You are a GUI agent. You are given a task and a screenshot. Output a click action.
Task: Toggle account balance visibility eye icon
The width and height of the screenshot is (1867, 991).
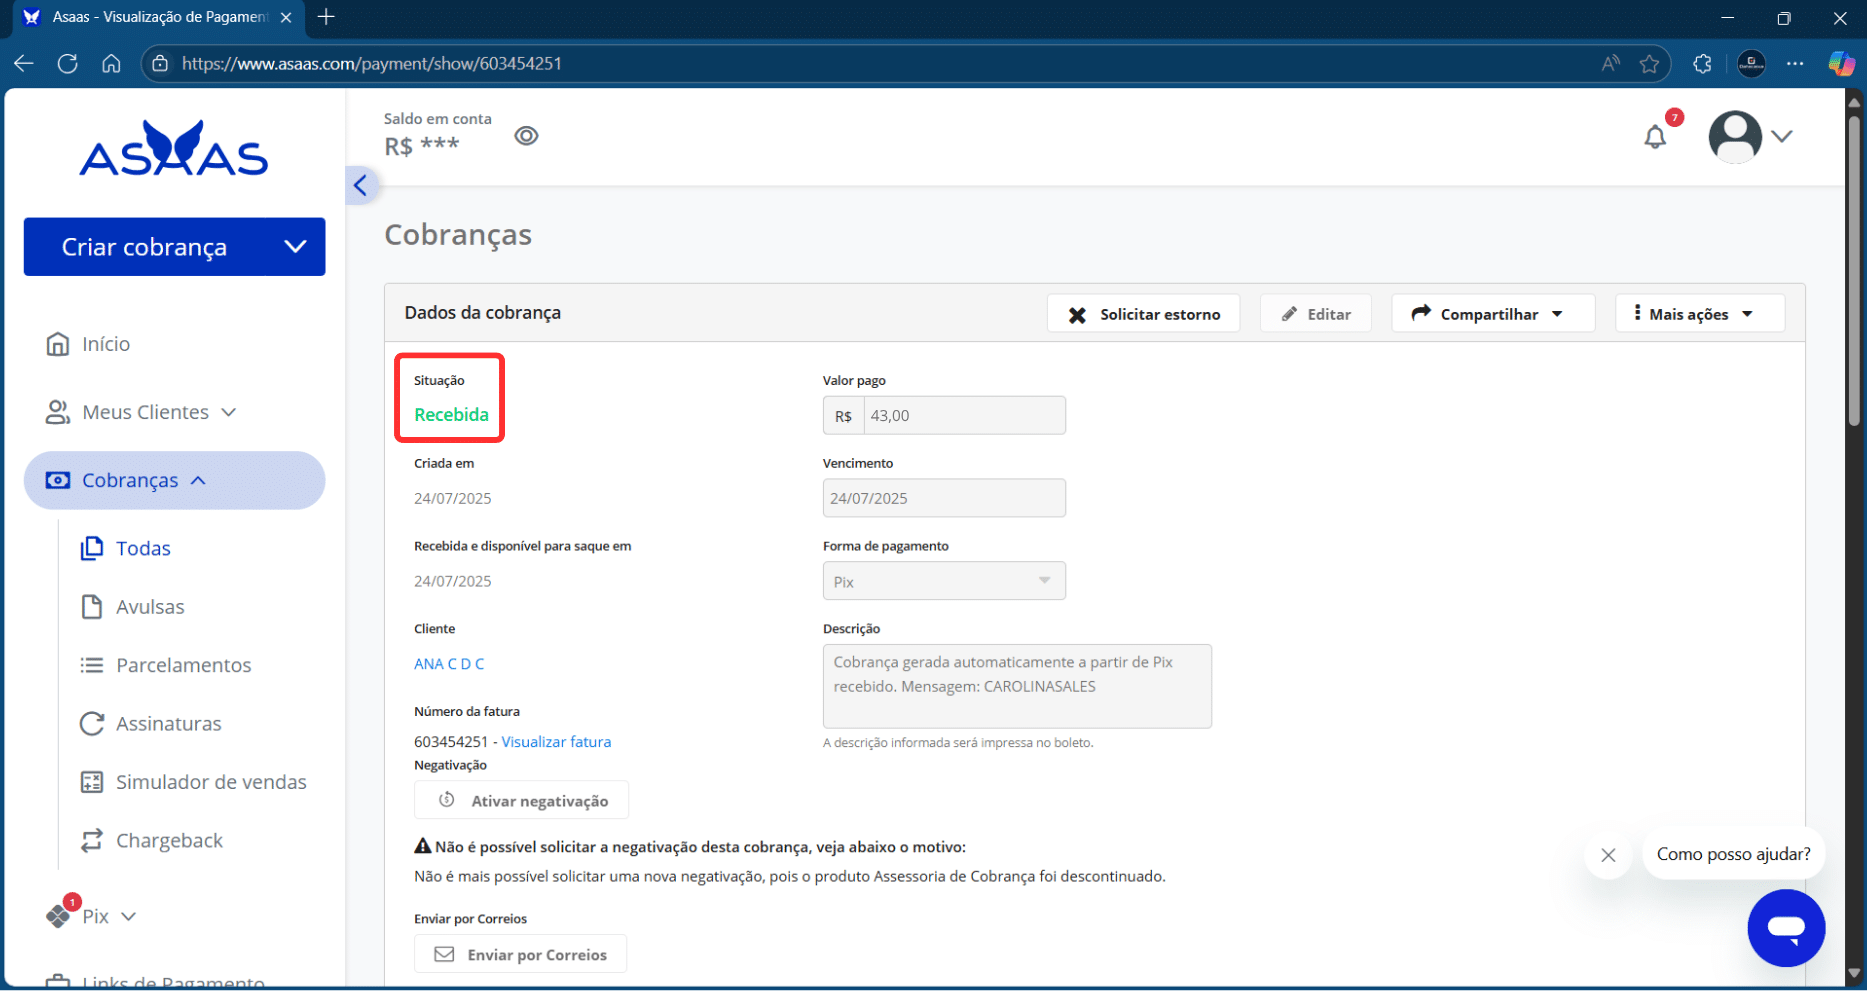[x=526, y=136]
